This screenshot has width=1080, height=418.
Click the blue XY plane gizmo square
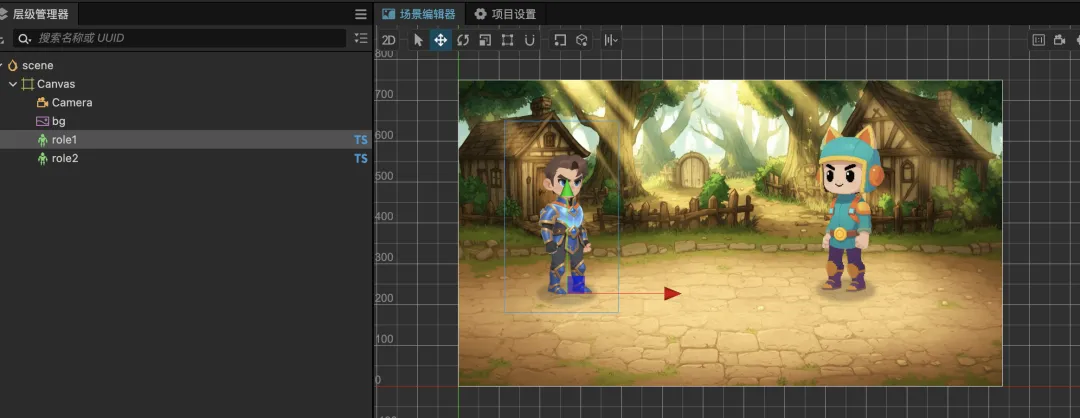pyautogui.click(x=577, y=284)
